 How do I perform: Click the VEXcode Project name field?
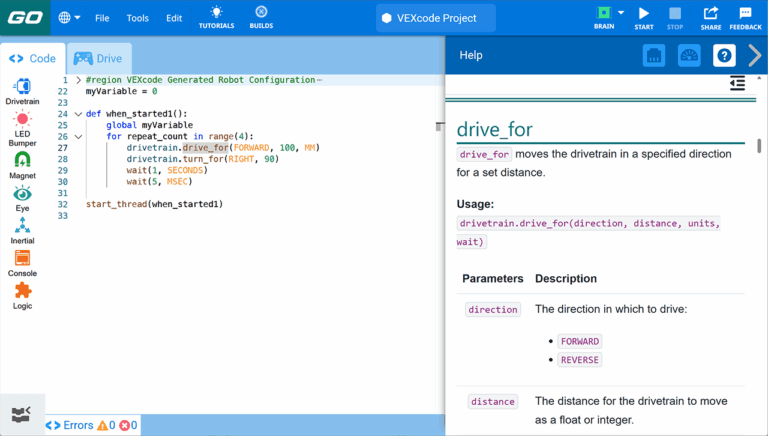[x=435, y=18]
